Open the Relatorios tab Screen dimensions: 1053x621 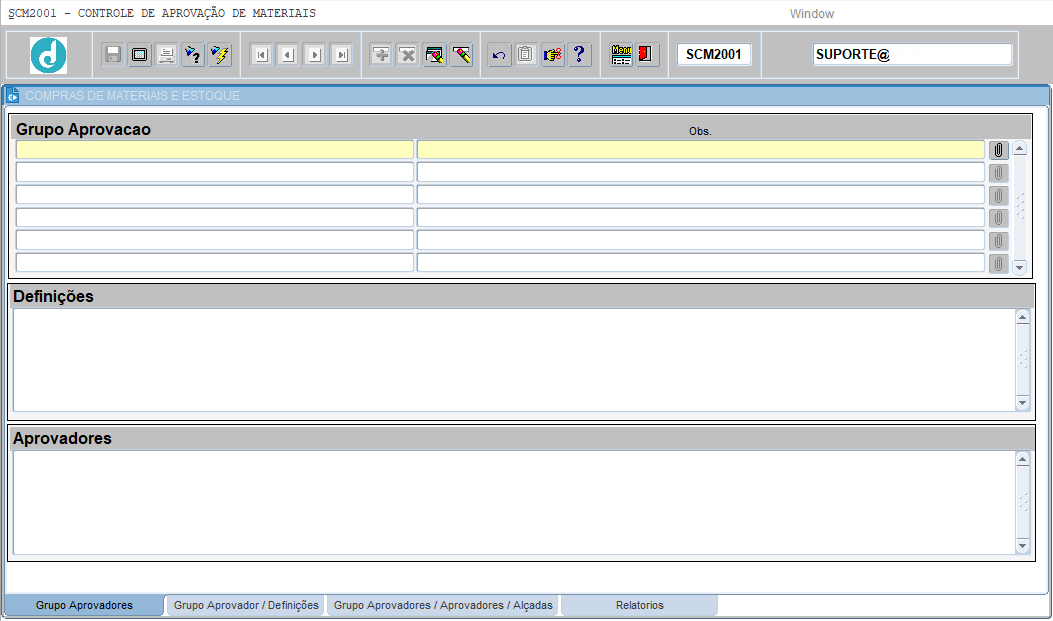(x=639, y=605)
